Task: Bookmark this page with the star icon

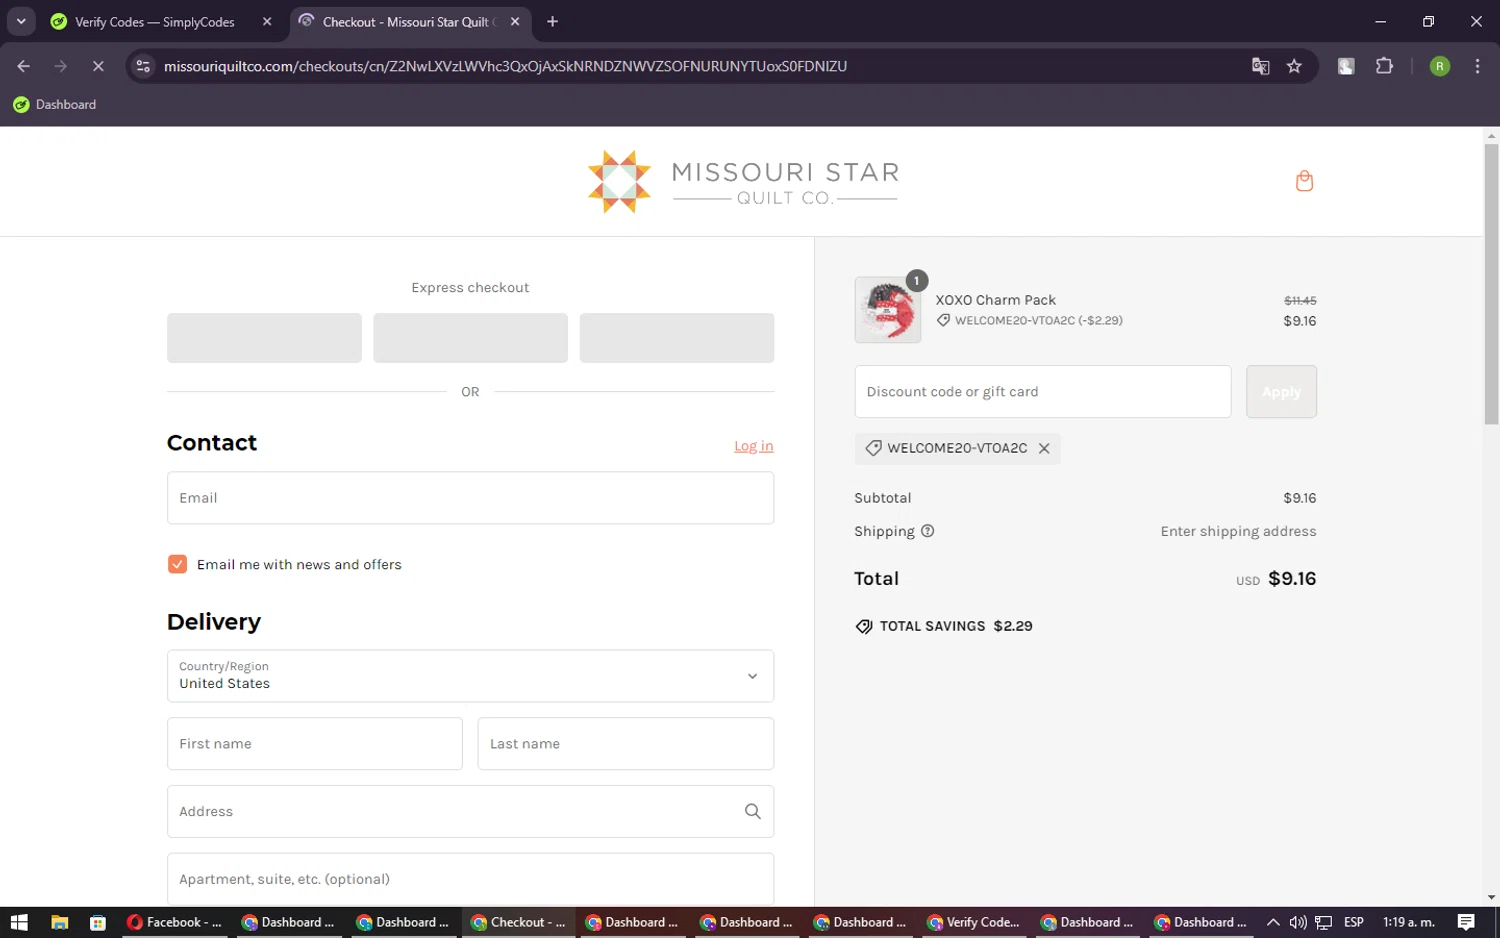Action: 1294,66
